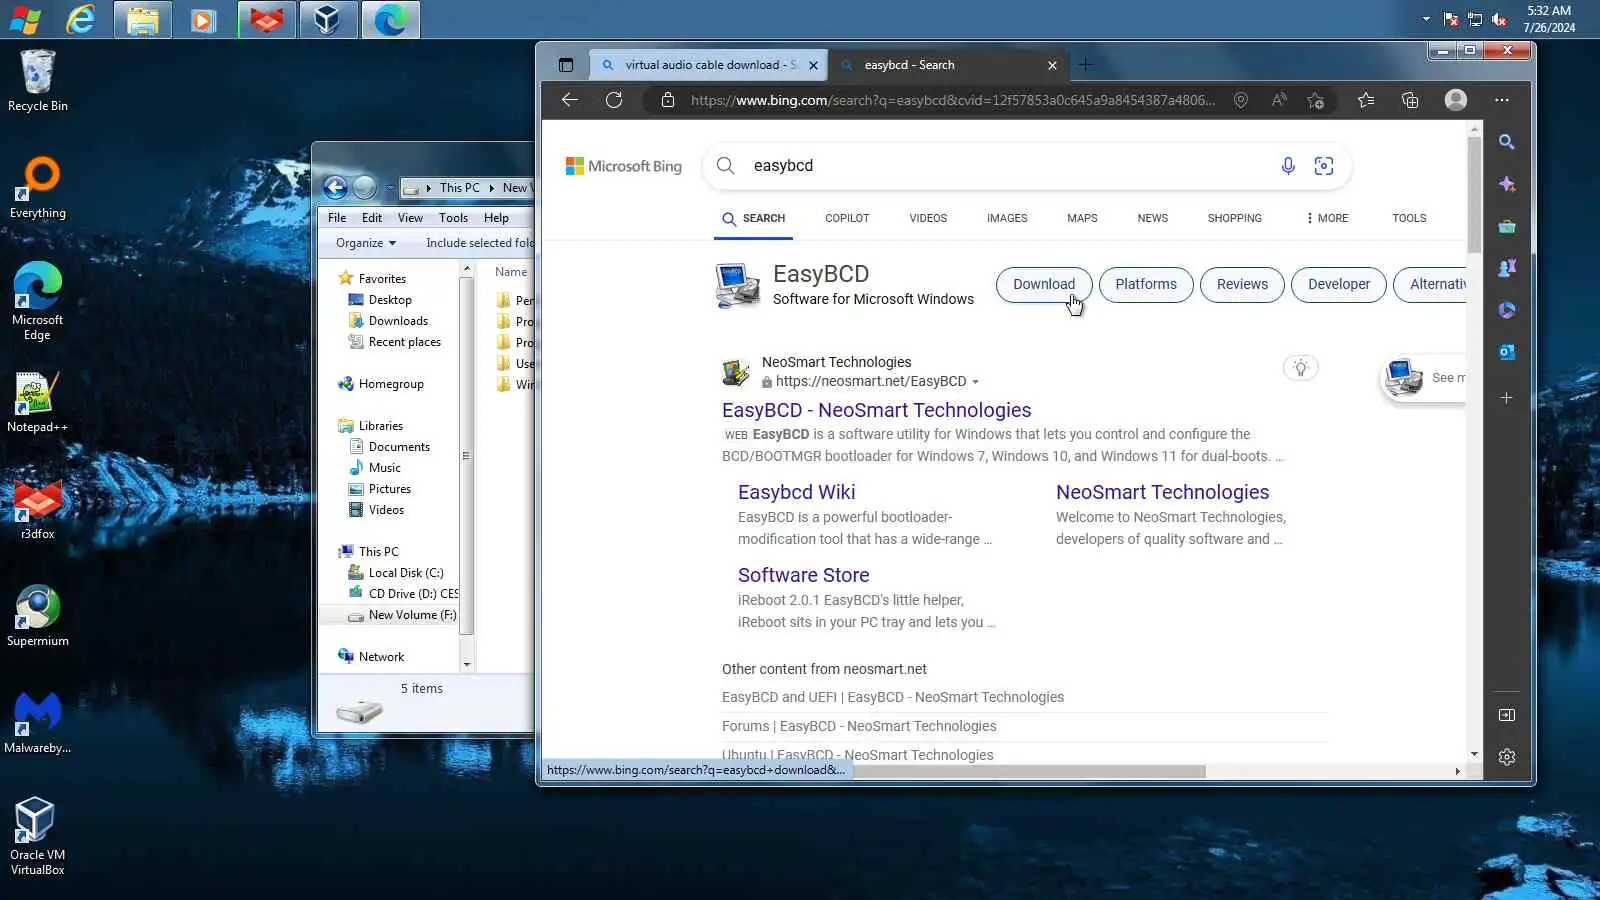Screen dimensions: 1600x900
Task: Open the Easybcd Wiki link
Action: tap(796, 492)
